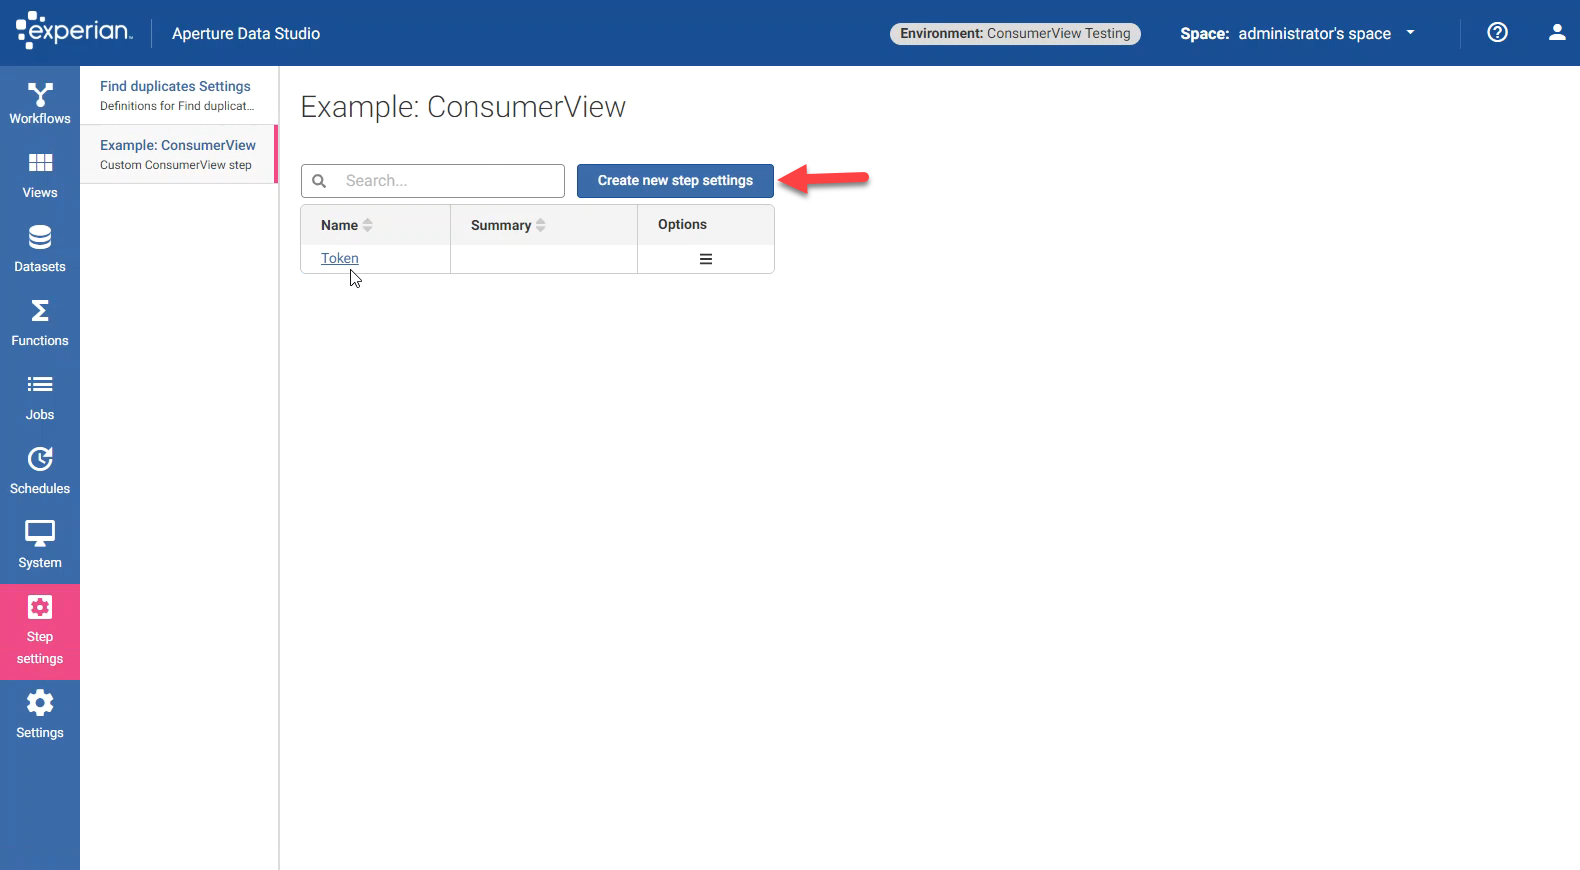Open the Token settings link
Image resolution: width=1580 pixels, height=870 pixels.
340,258
